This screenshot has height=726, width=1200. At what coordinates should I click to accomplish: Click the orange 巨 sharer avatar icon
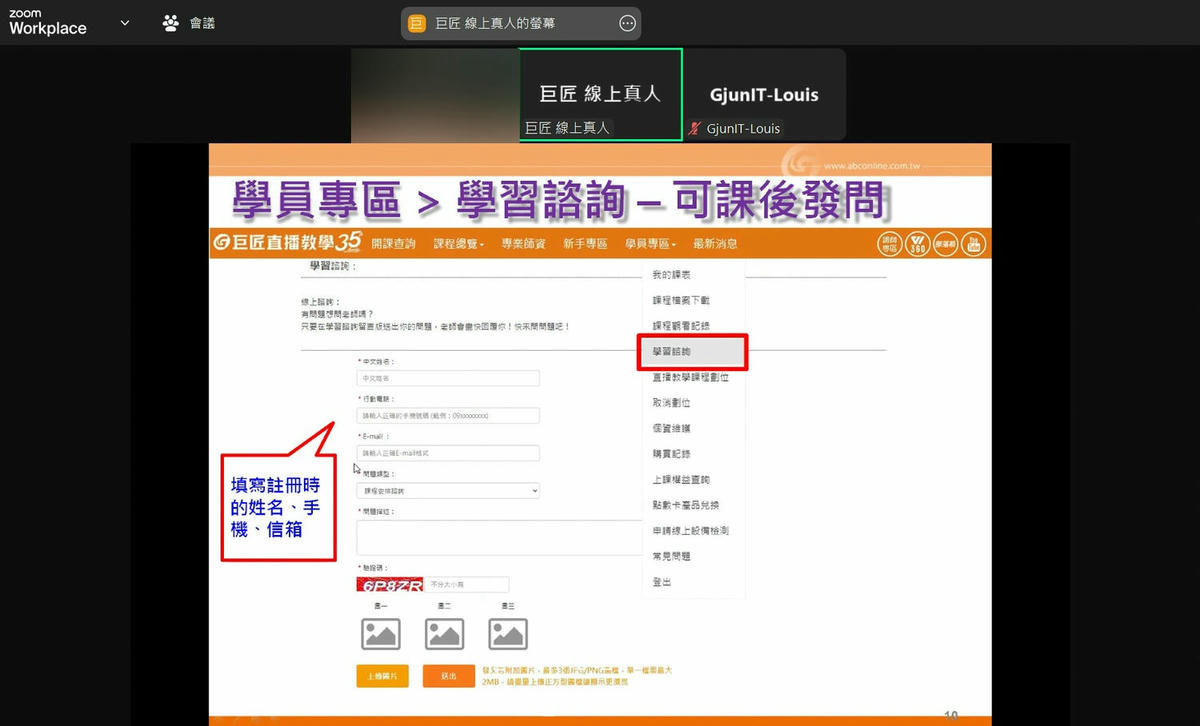click(417, 24)
